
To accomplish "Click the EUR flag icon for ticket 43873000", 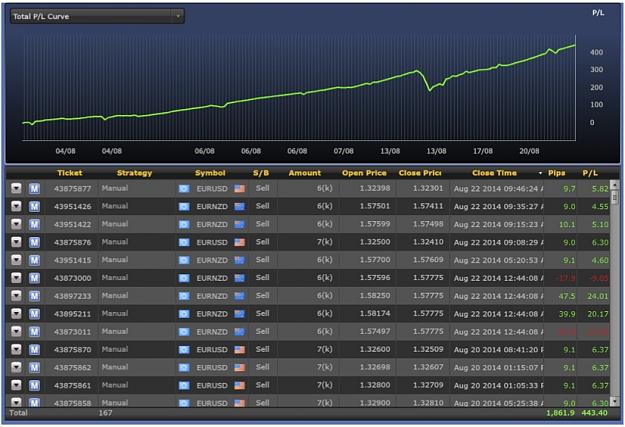I will [x=184, y=278].
